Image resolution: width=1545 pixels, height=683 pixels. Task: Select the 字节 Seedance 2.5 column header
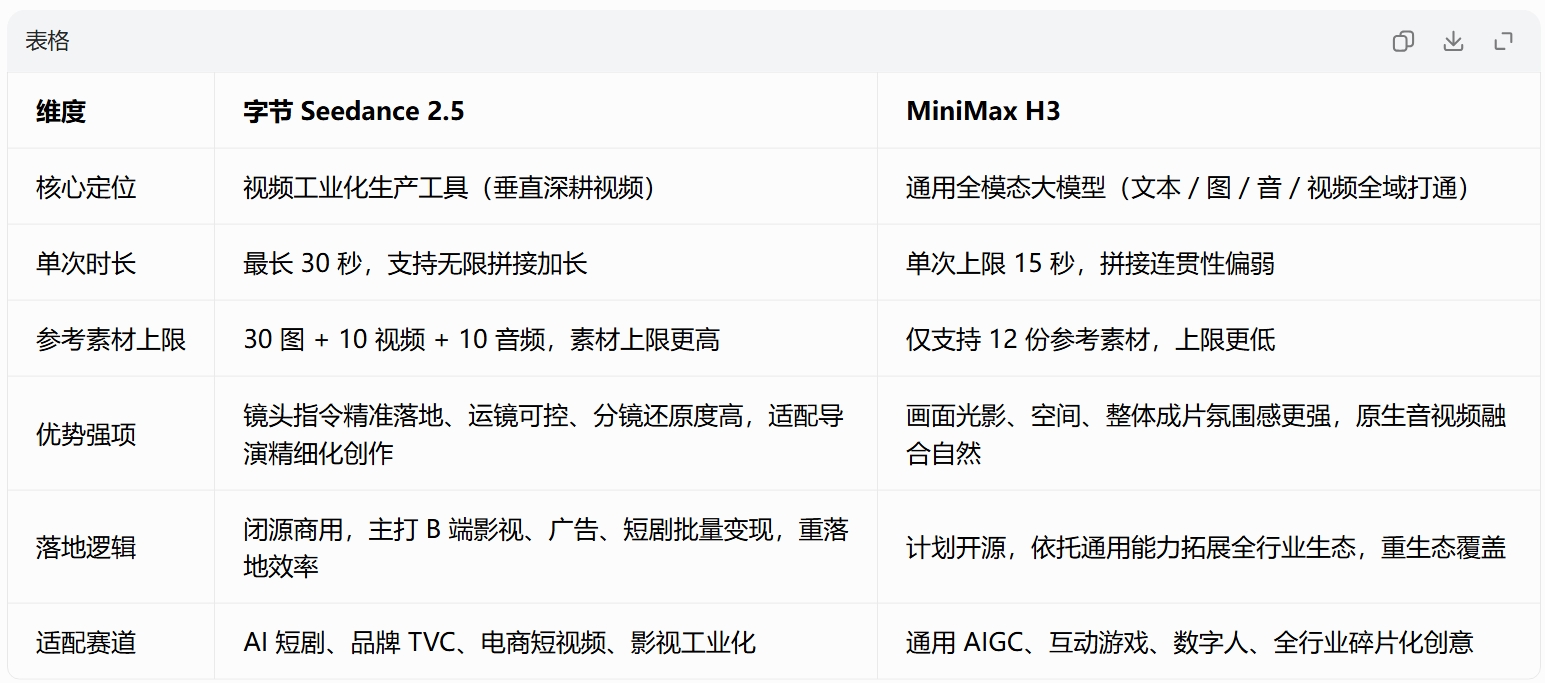pyautogui.click(x=354, y=111)
